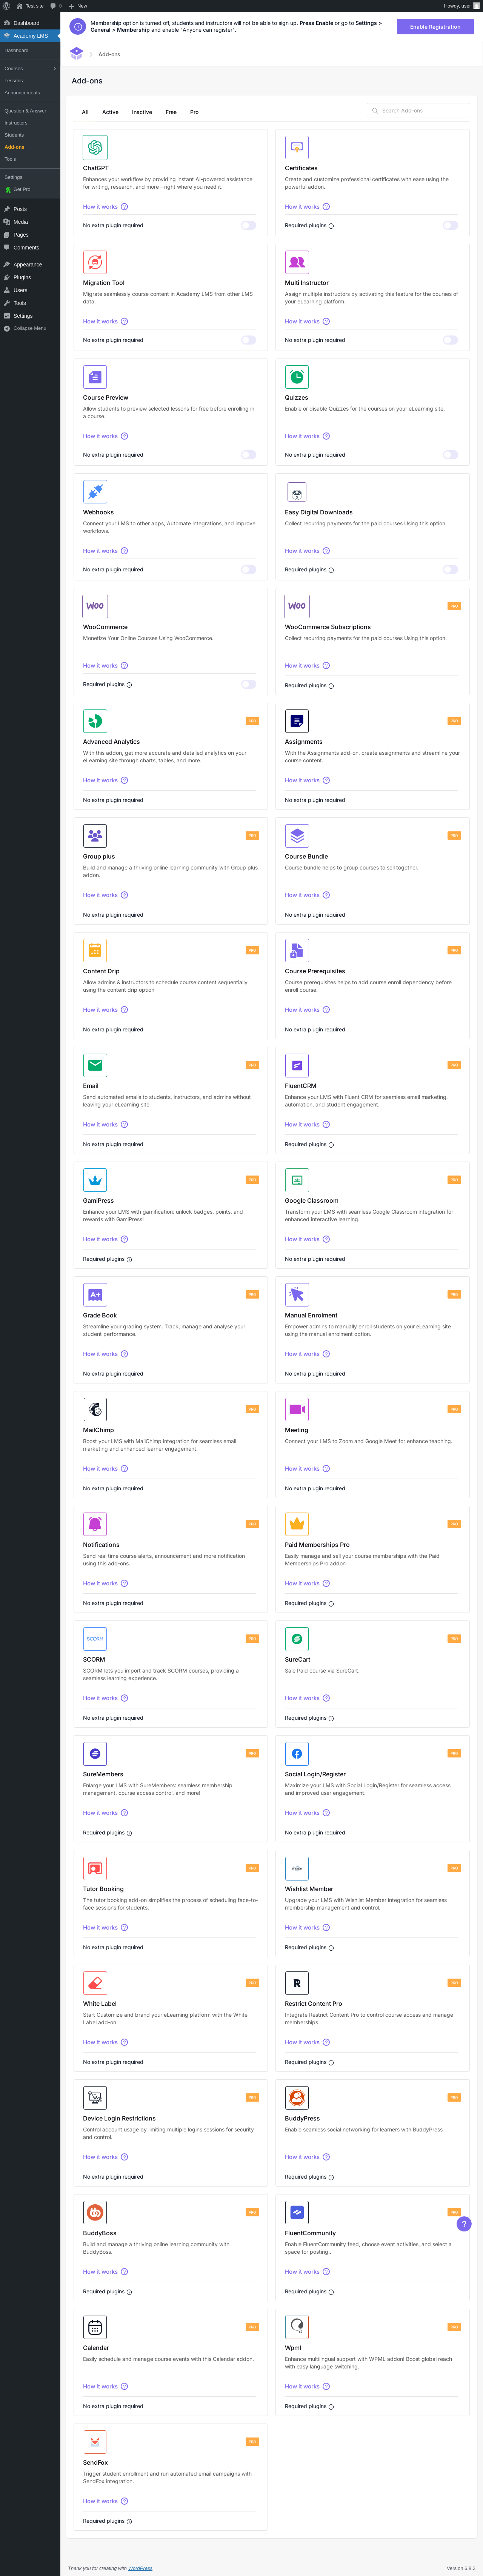Expand the Courses submenu arrow in sidebar
This screenshot has height=2576, width=483.
pos(55,69)
